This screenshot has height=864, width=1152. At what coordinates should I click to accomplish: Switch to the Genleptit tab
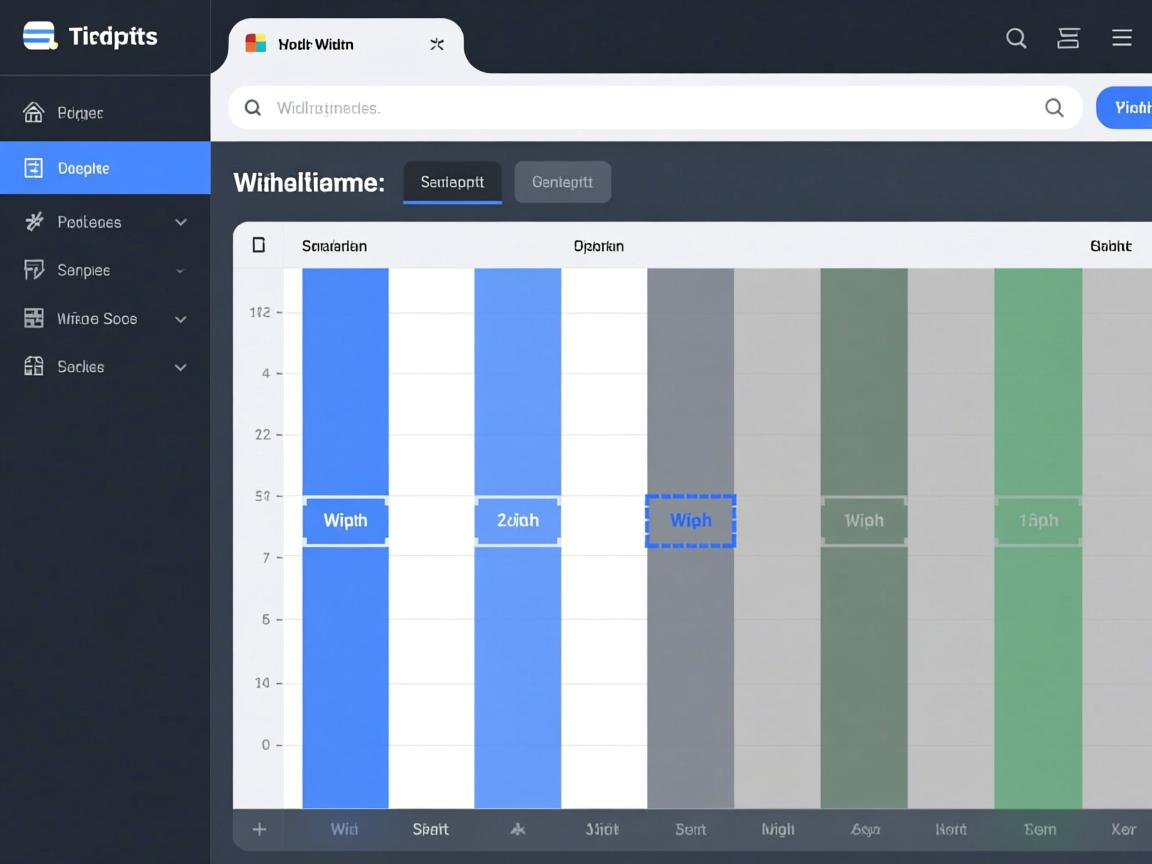pyautogui.click(x=562, y=182)
